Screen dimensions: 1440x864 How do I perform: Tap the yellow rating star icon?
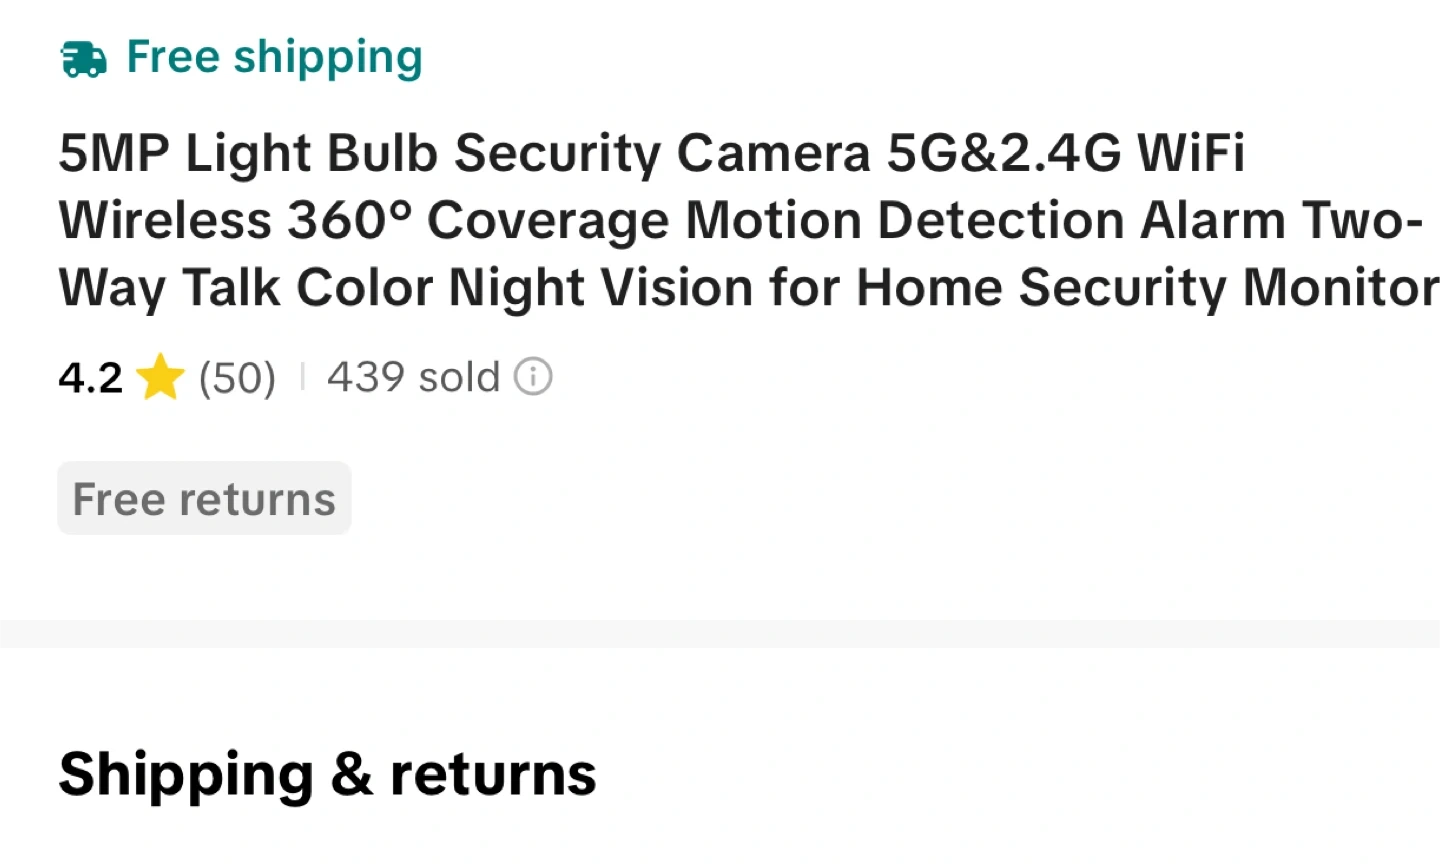(x=160, y=378)
